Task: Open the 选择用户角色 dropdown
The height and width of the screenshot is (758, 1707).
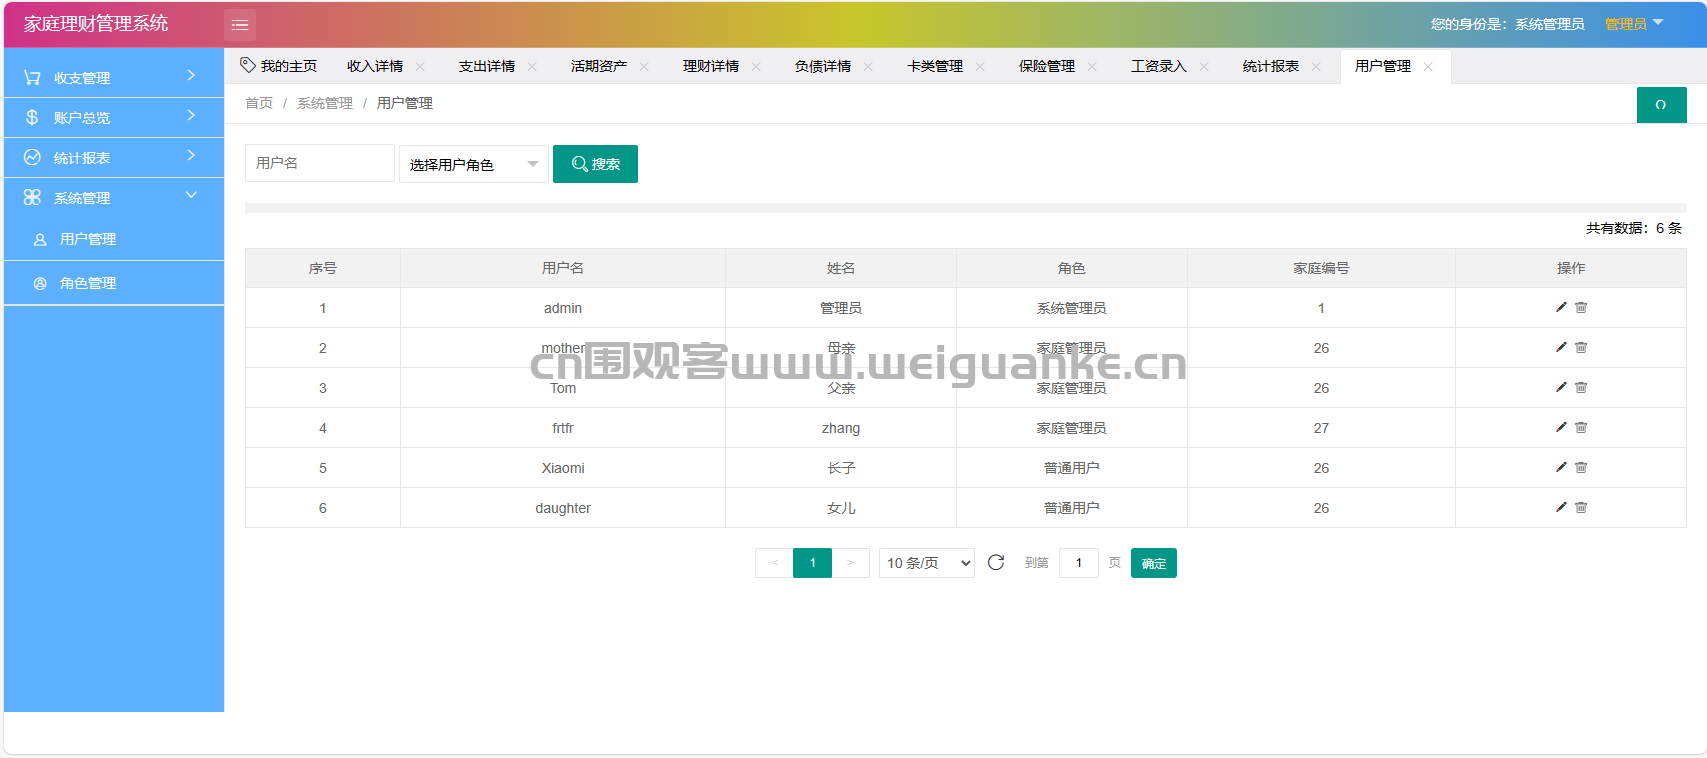Action: pyautogui.click(x=474, y=164)
